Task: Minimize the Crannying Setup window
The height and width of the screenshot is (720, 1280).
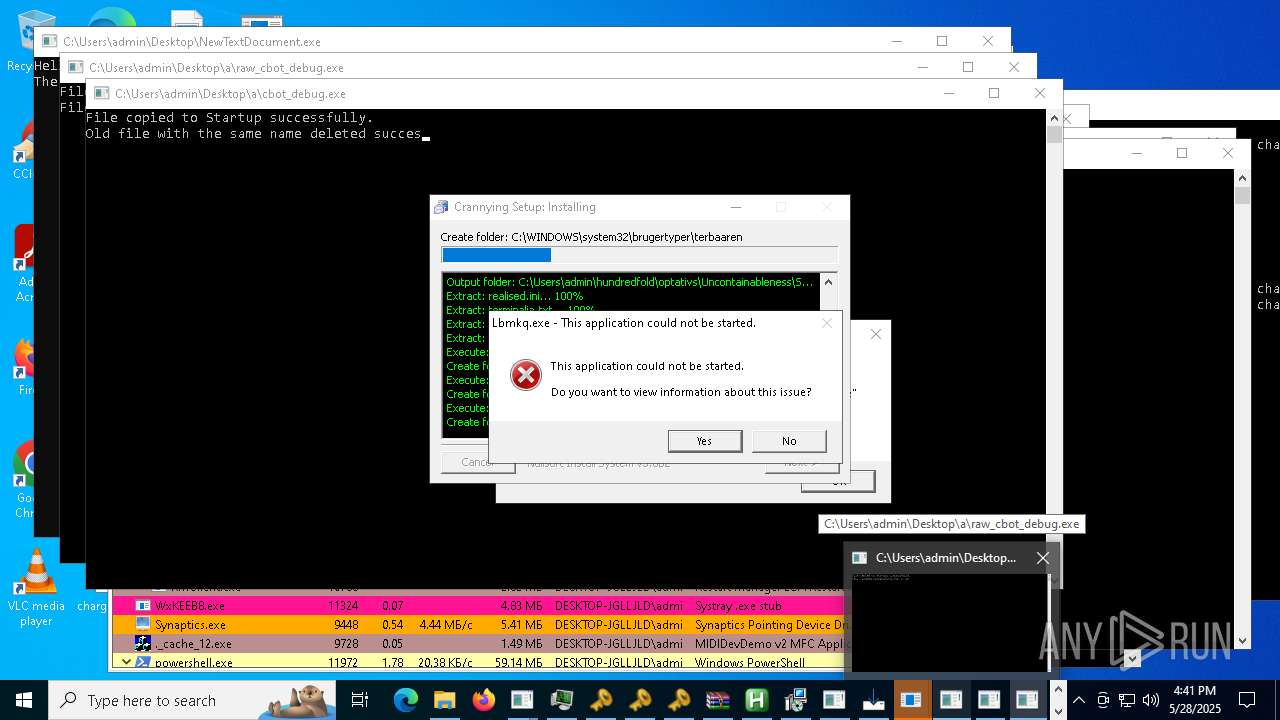Action: pyautogui.click(x=736, y=207)
